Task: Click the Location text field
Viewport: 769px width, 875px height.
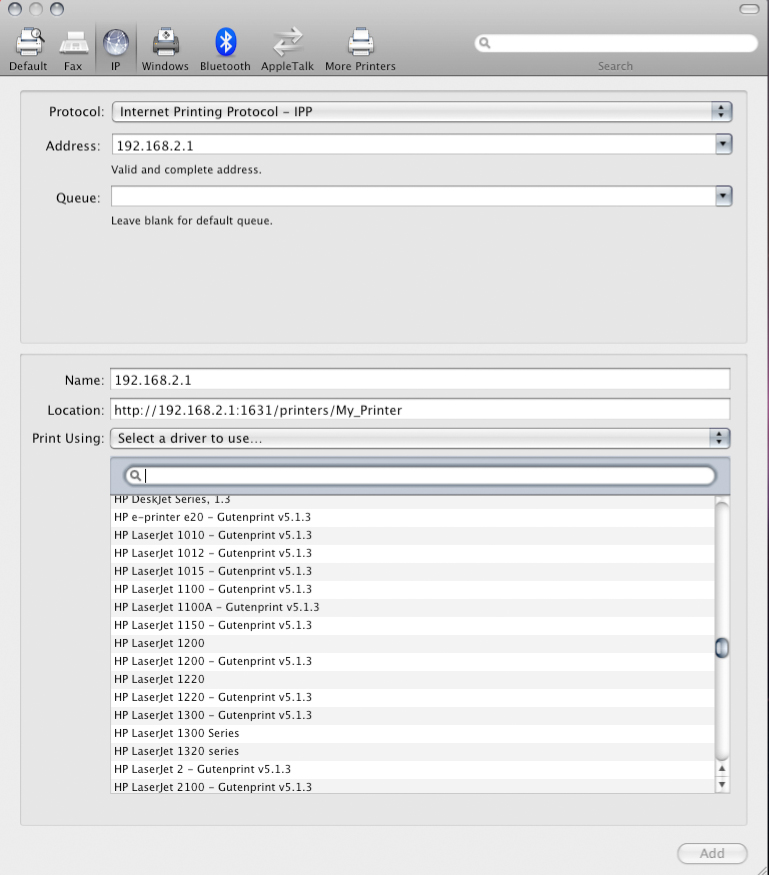Action: (x=420, y=410)
